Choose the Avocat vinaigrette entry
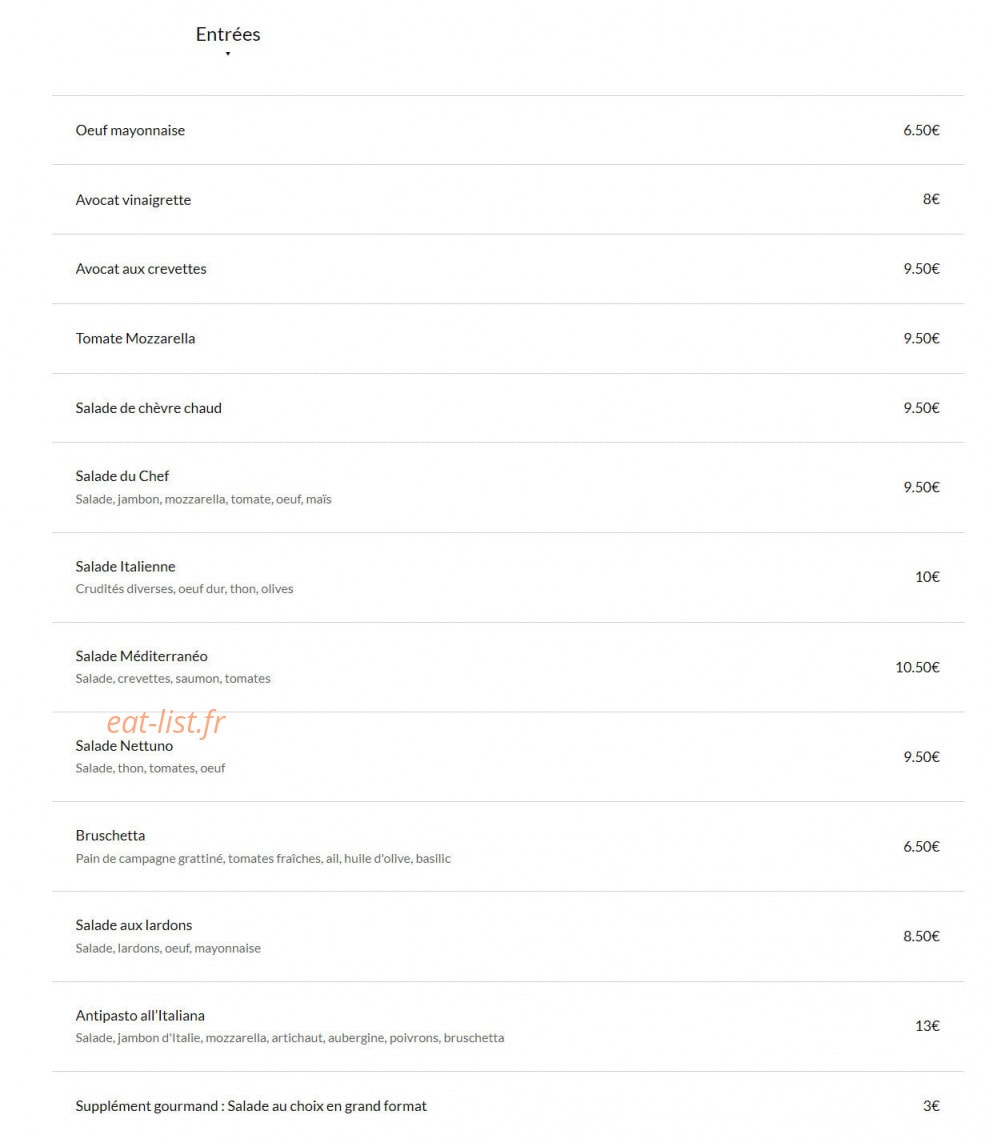989x1139 pixels. (x=133, y=200)
